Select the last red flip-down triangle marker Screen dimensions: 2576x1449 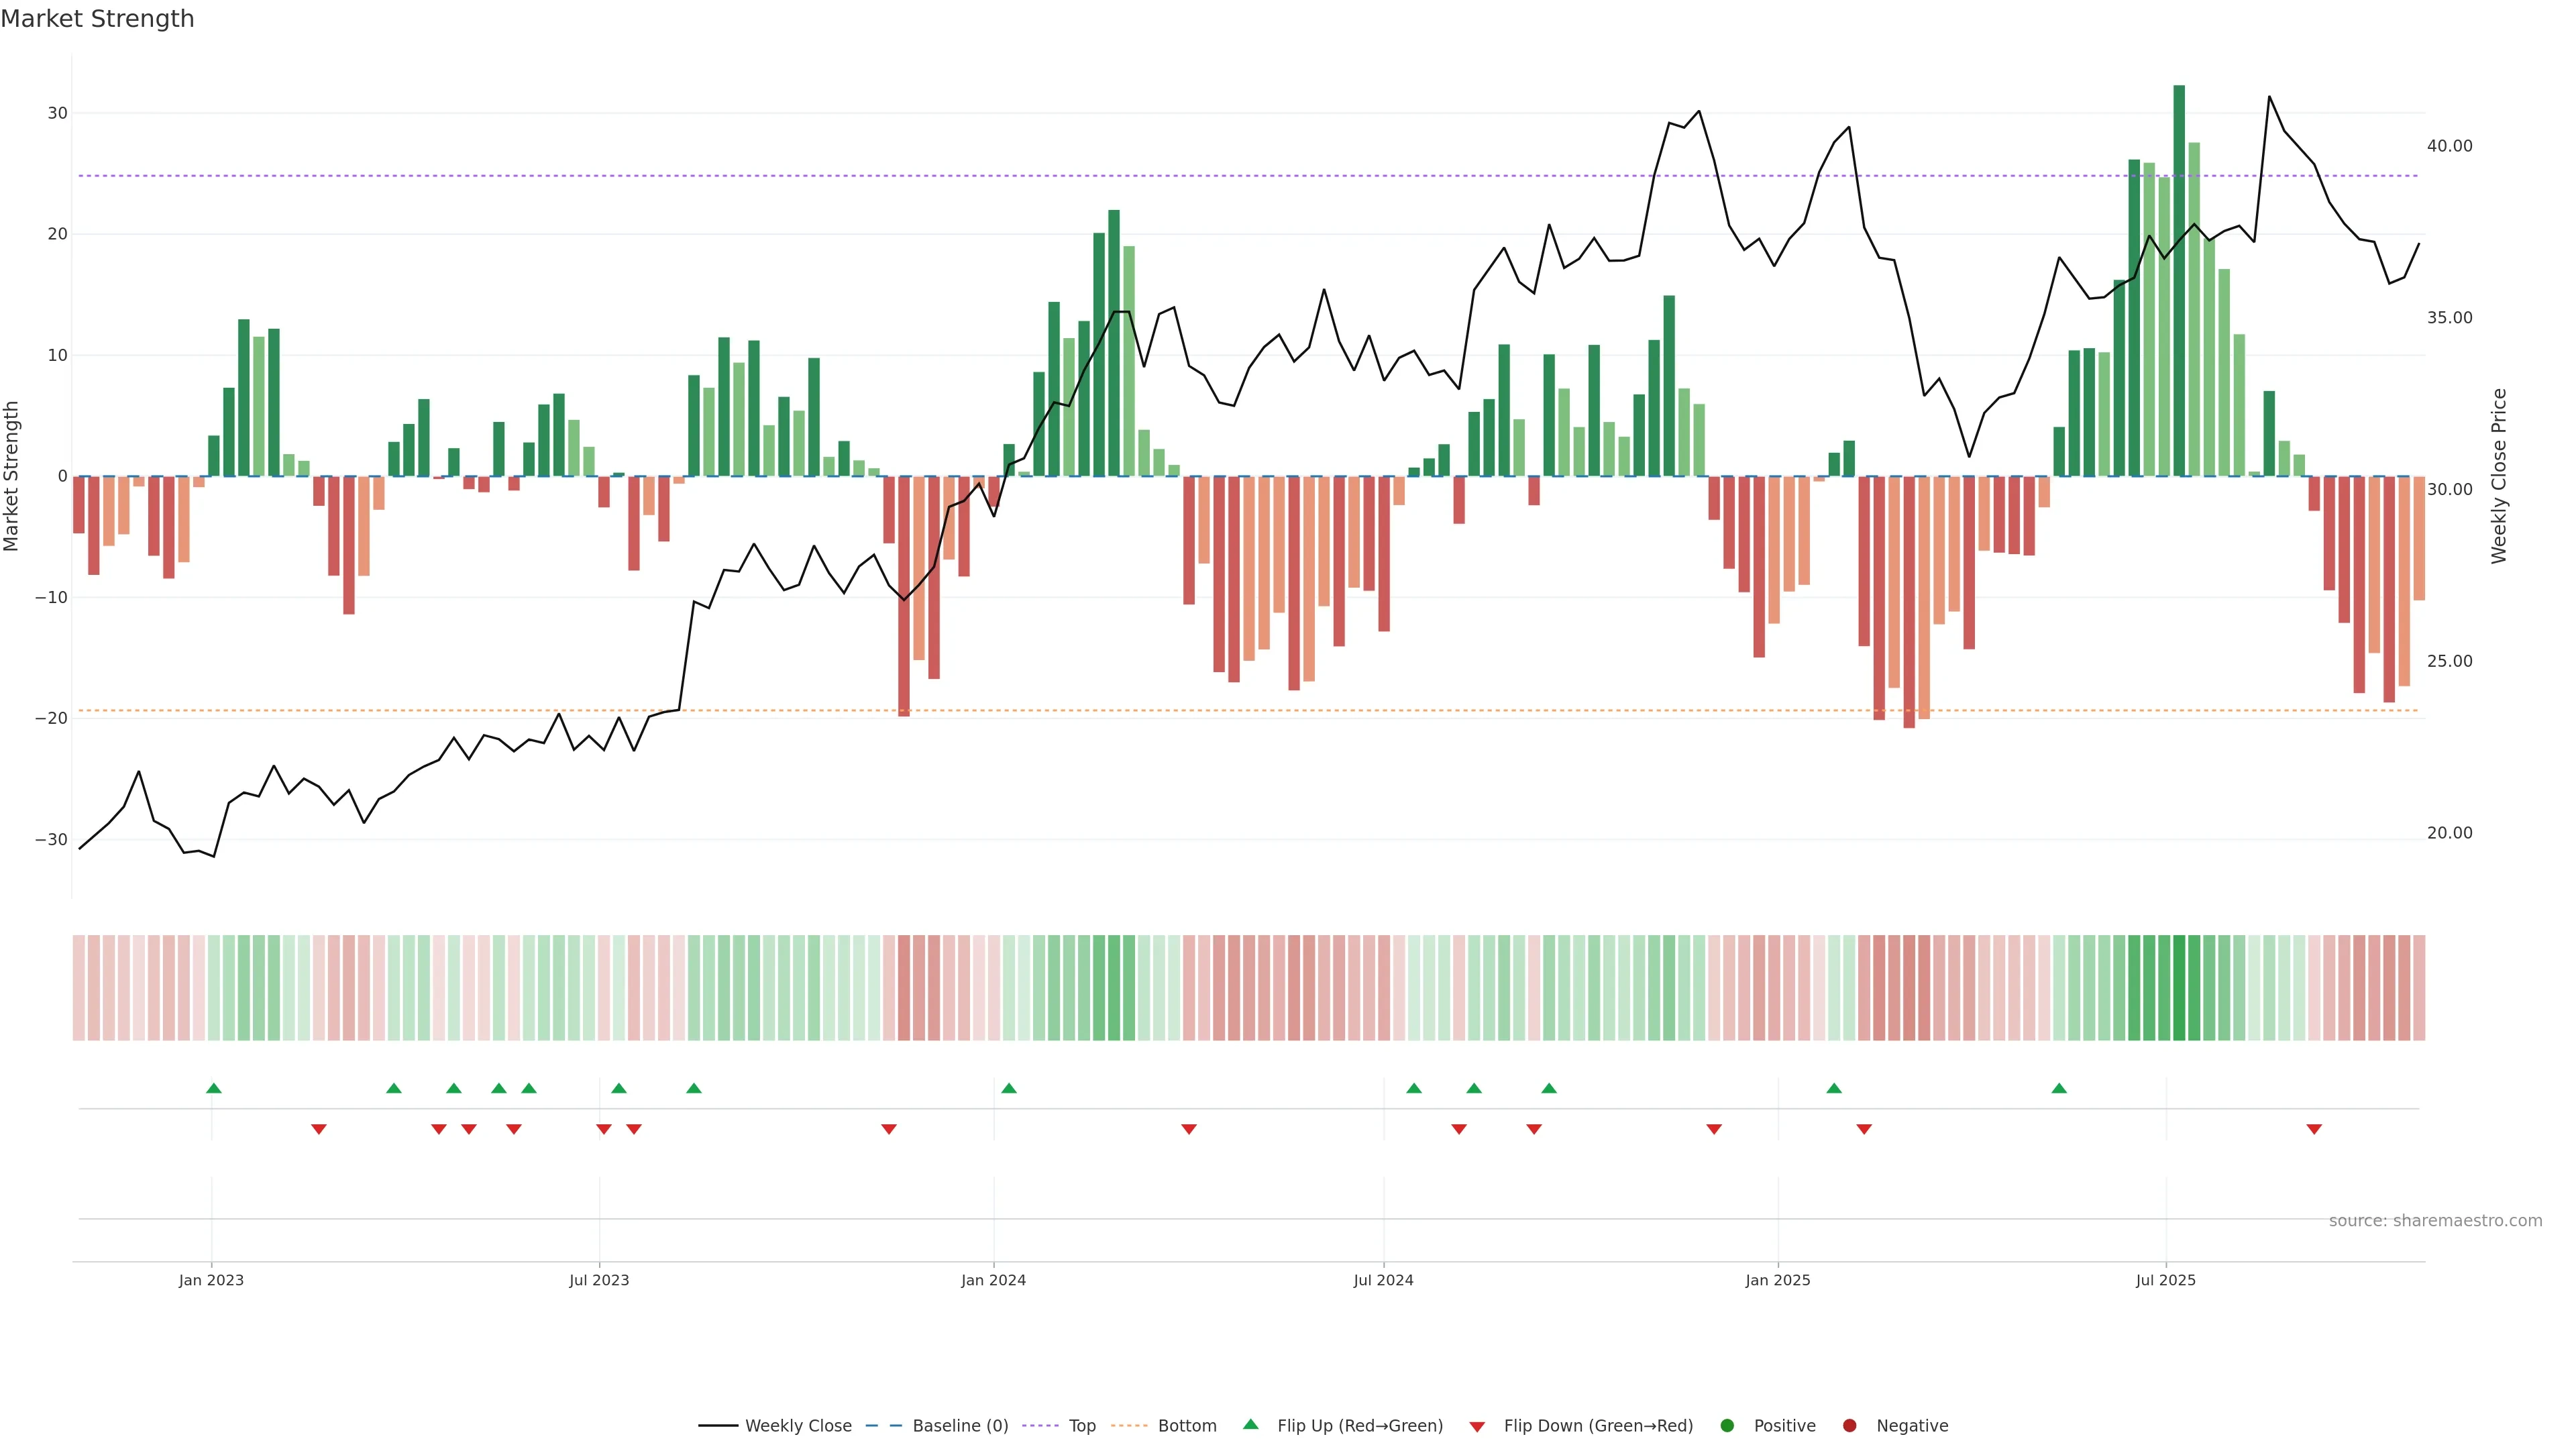2314,1129
